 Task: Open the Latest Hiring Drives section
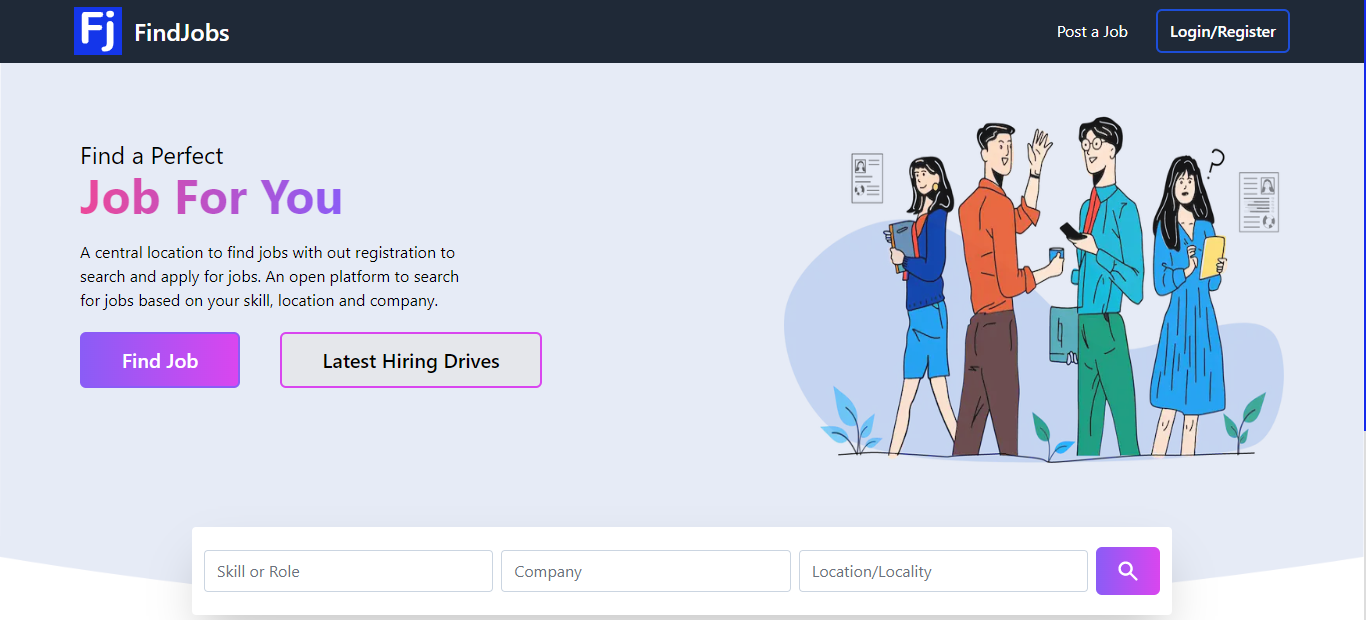pos(410,360)
